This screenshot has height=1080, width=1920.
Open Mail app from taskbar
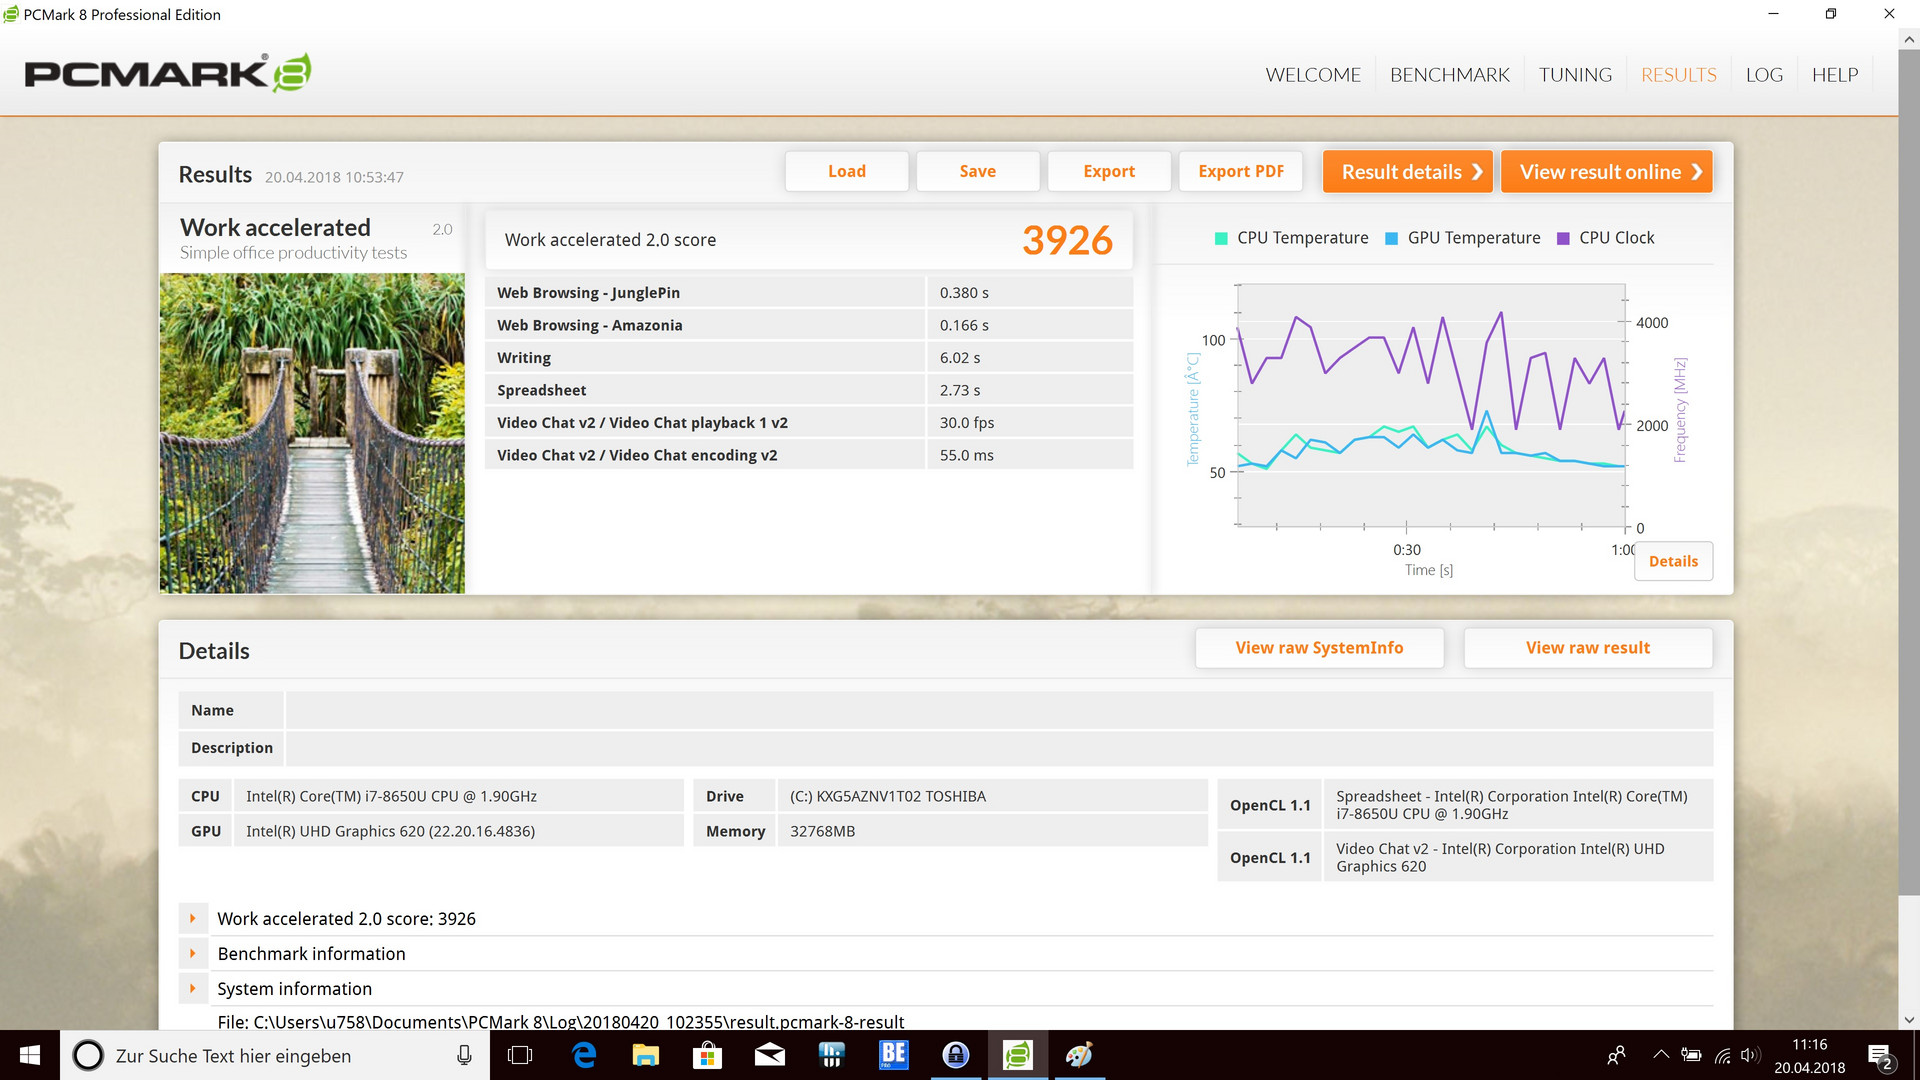pyautogui.click(x=769, y=1055)
